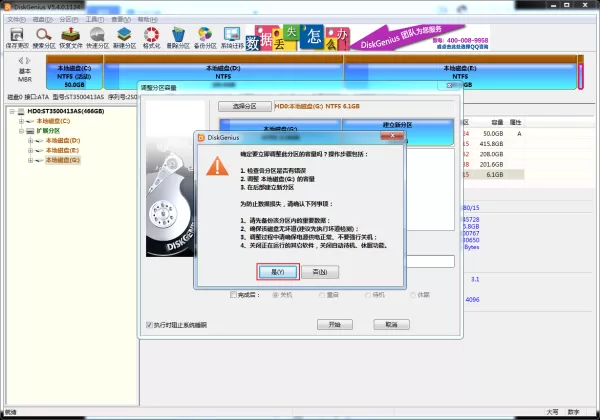Collapse the 扩展分区 tree node
Viewport: 600px width, 420px height.
[x=21, y=131]
